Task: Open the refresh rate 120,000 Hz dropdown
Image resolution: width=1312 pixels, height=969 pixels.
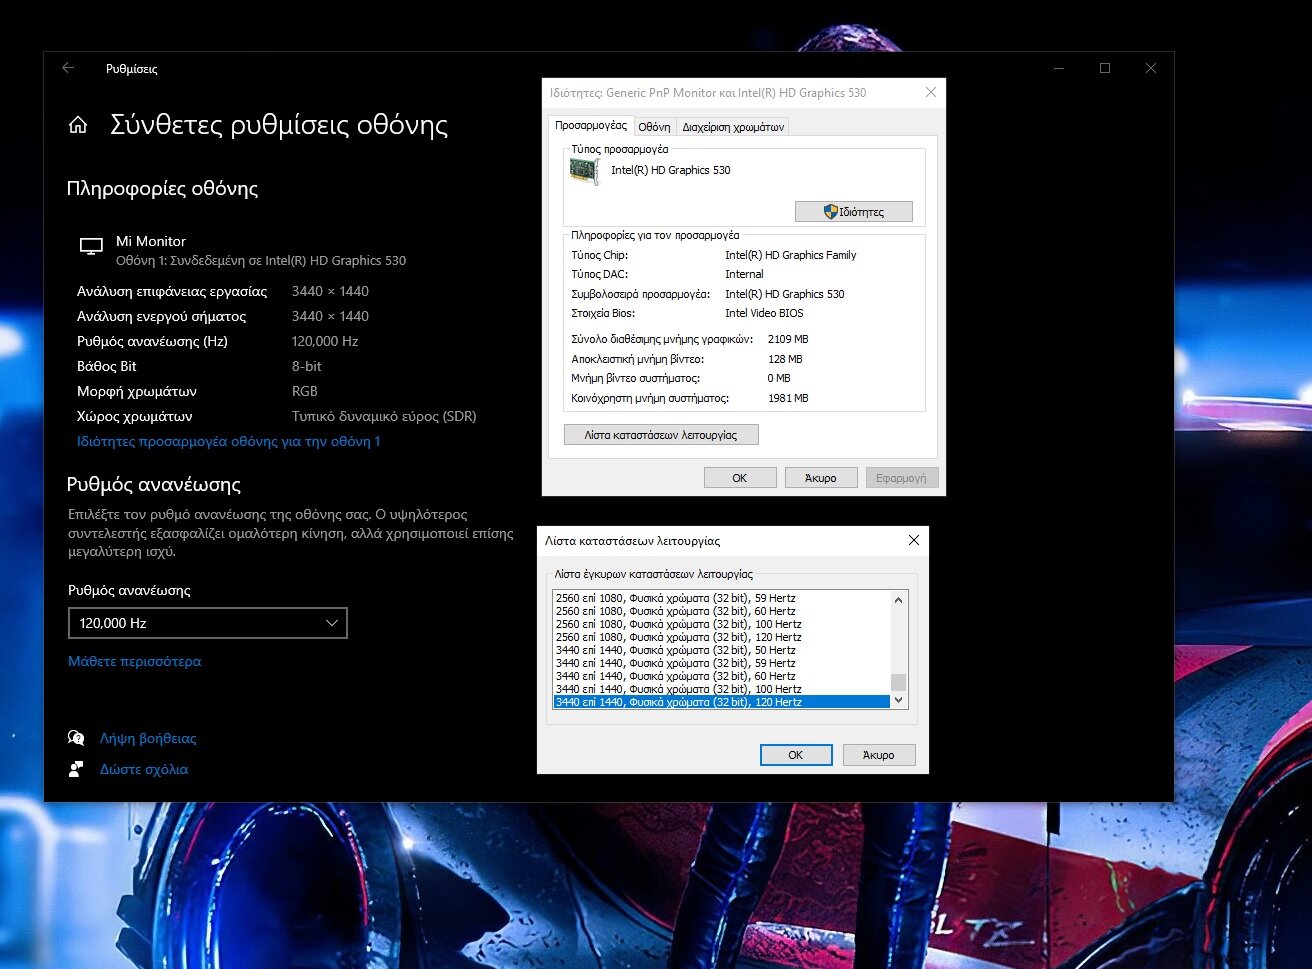Action: point(208,623)
